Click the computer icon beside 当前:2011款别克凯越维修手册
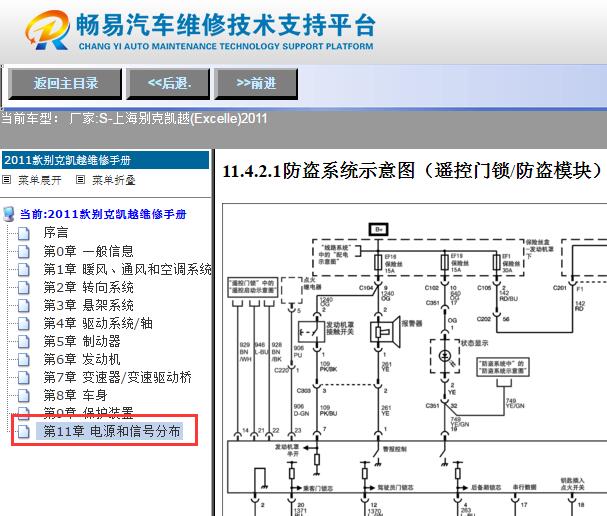 pos(9,214)
